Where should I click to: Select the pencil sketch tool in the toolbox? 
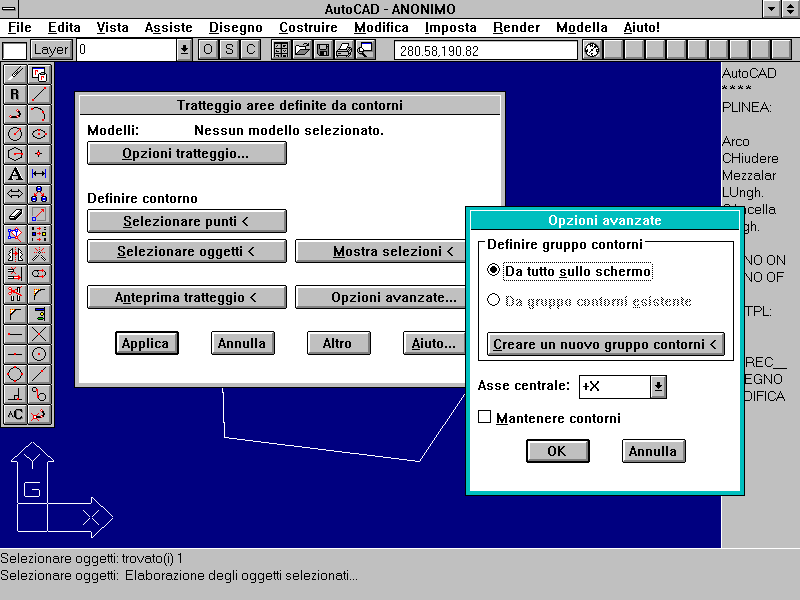15,74
